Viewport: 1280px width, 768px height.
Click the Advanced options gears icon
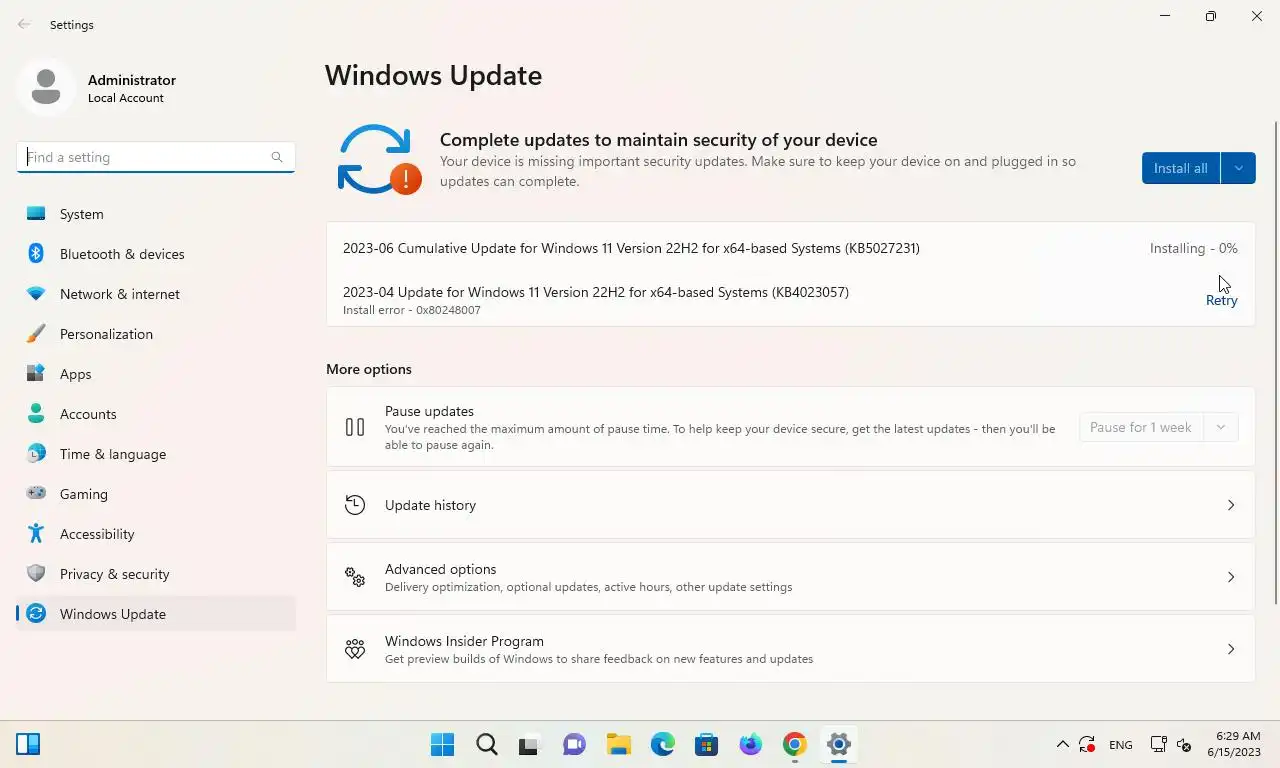[x=355, y=577]
